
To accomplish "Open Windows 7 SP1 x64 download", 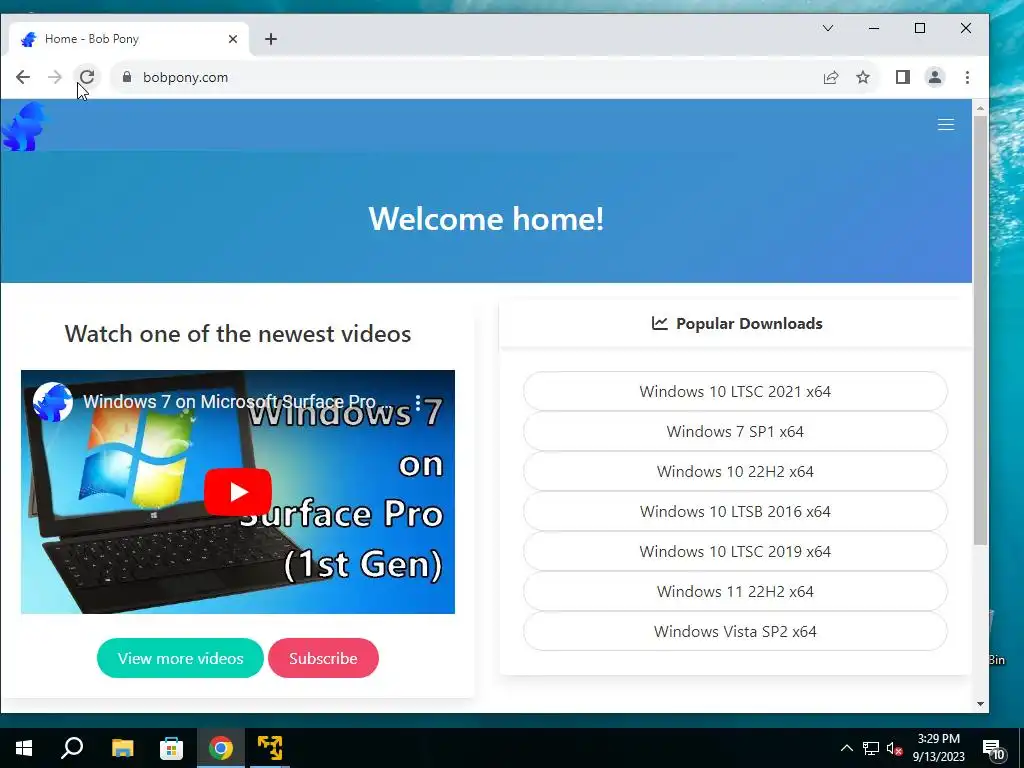I will tap(735, 431).
